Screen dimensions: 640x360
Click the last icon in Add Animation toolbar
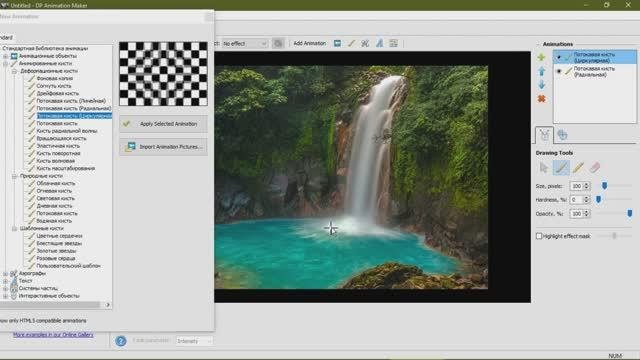coord(393,43)
